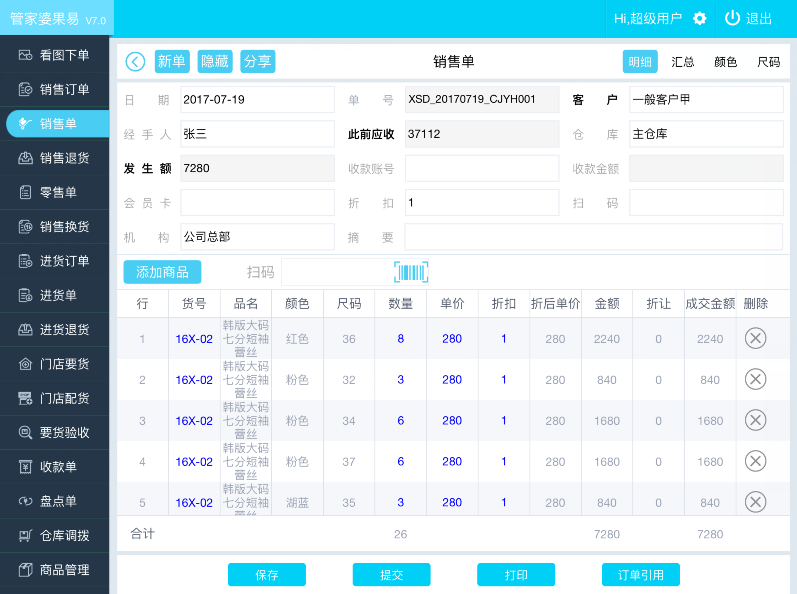797x594 pixels.
Task: Click the 数量 column header
Action: click(401, 304)
